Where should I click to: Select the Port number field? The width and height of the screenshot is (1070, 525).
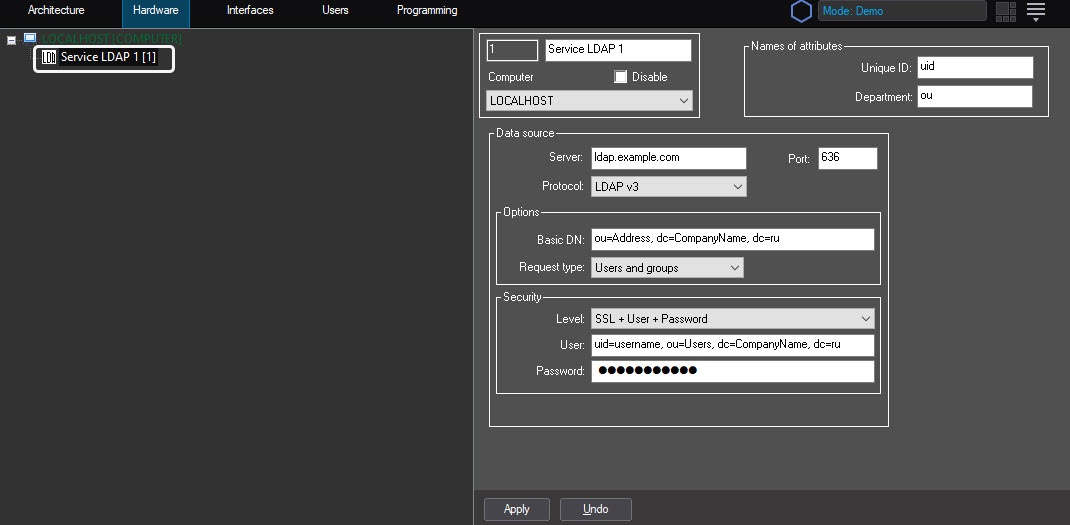click(847, 158)
